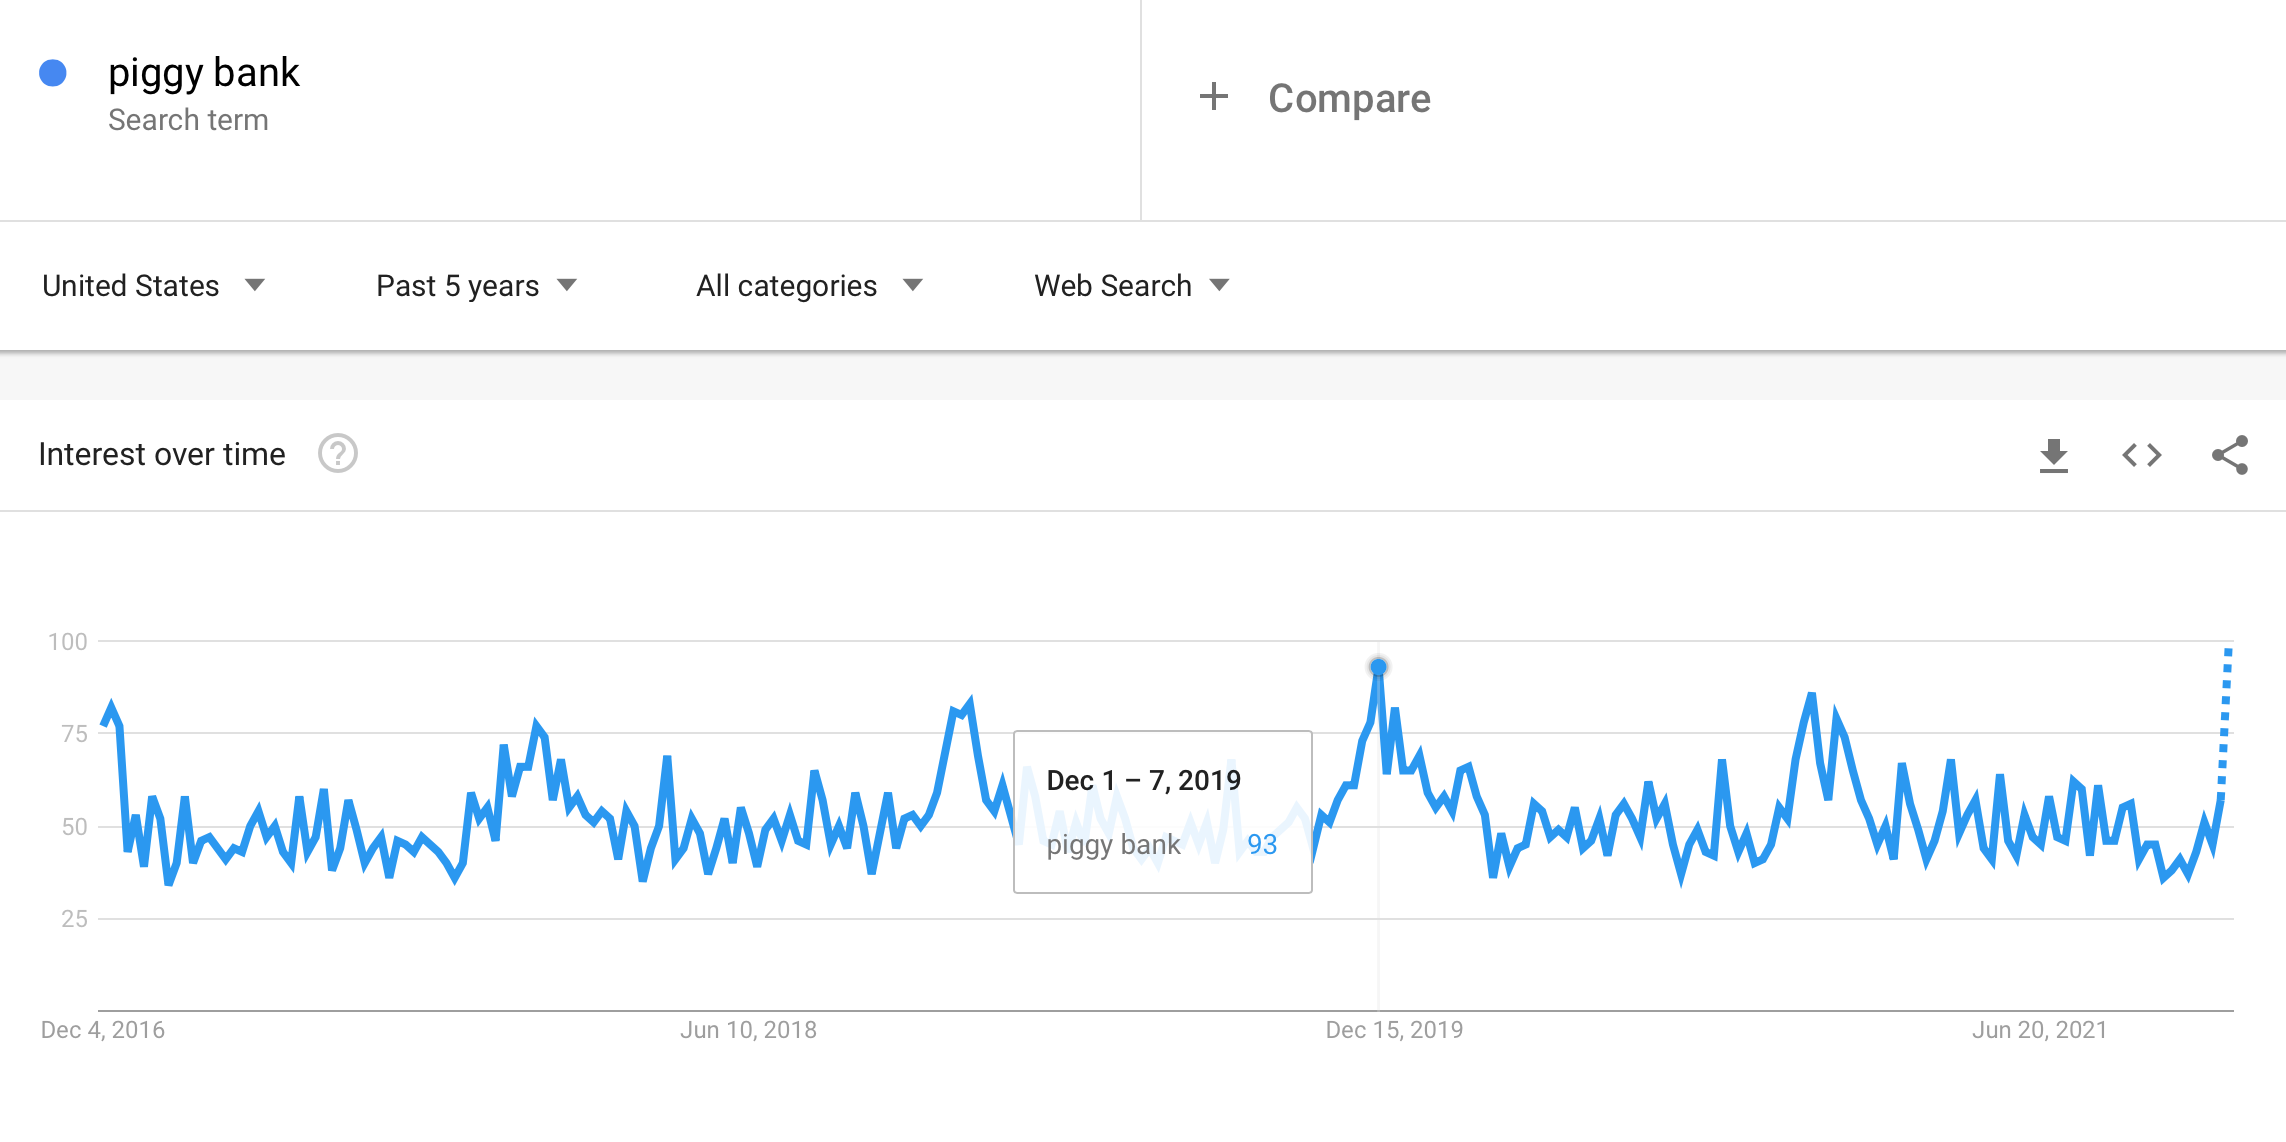Open the Web Search type dropdown

(x=1131, y=286)
